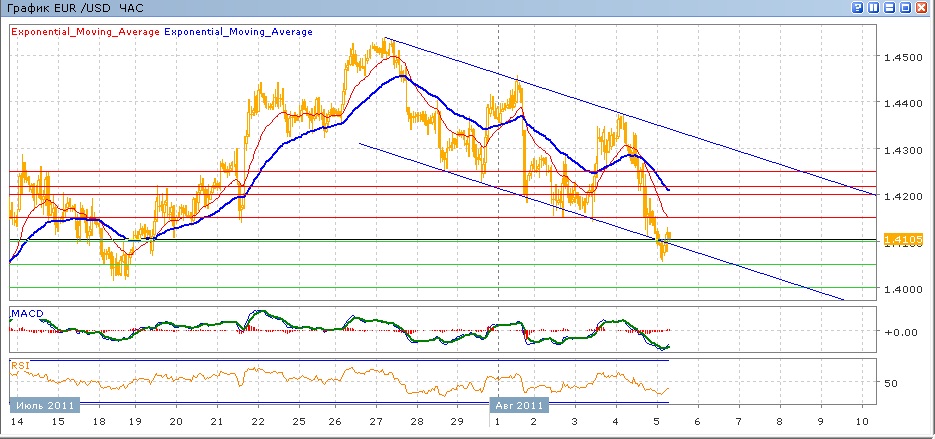Maximize the chart window
Image resolution: width=935 pixels, height=439 pixels.
906,8
